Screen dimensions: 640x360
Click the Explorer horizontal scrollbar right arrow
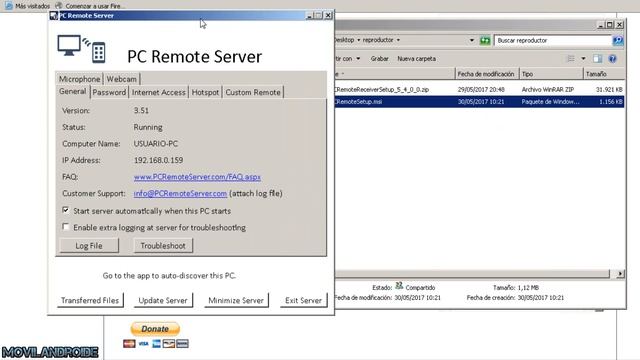pyautogui.click(x=620, y=274)
